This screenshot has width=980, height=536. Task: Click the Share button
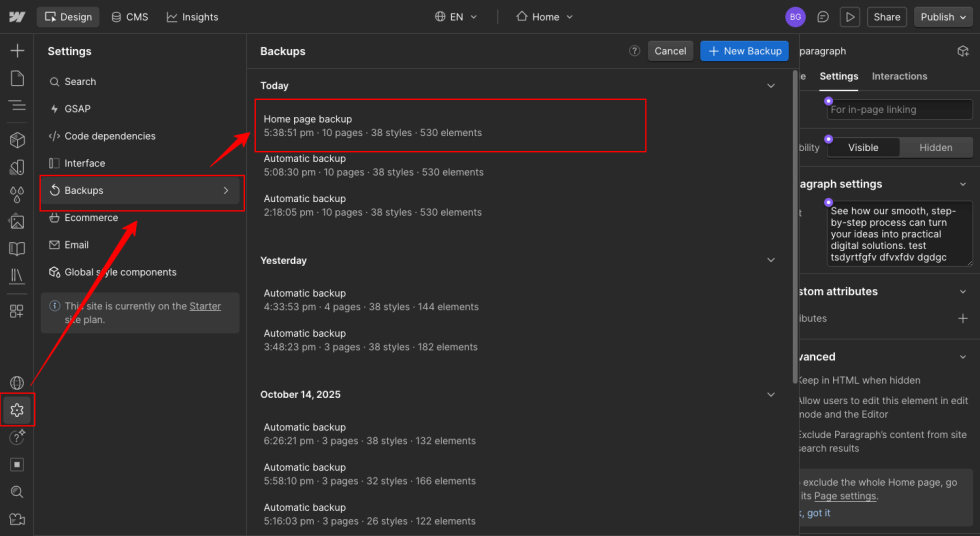886,17
